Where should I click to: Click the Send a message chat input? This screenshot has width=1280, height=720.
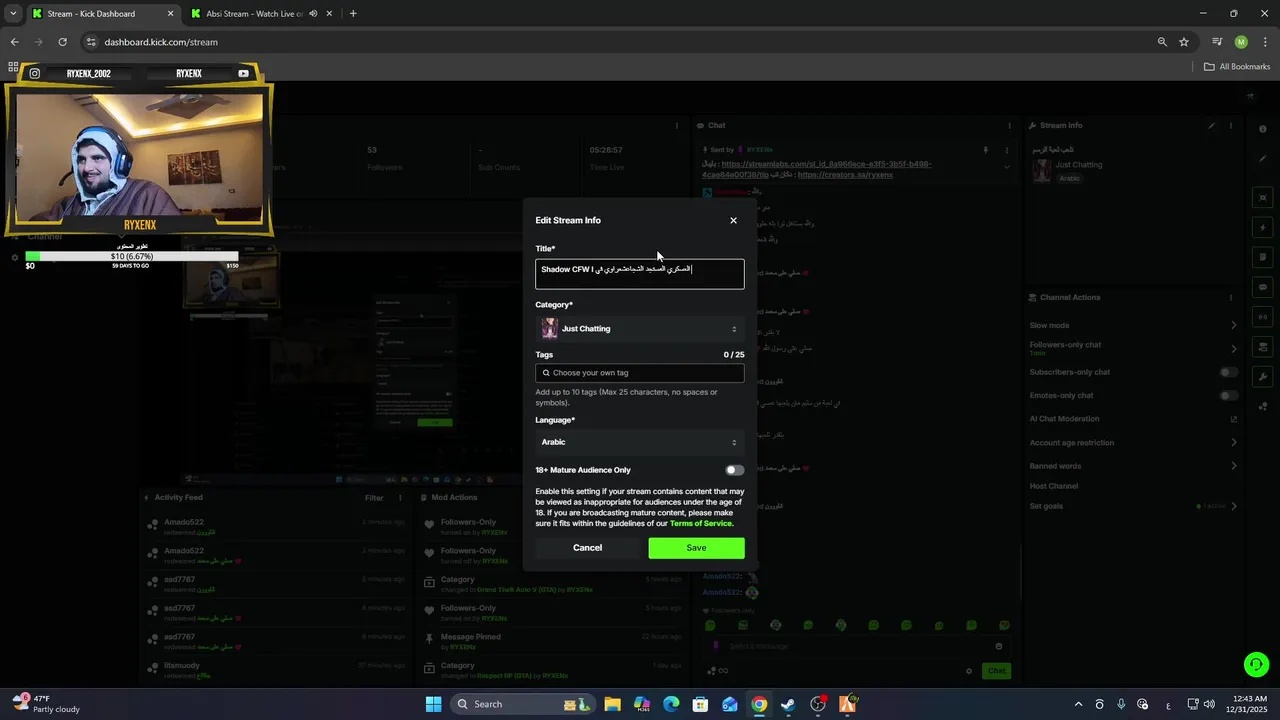coord(860,646)
